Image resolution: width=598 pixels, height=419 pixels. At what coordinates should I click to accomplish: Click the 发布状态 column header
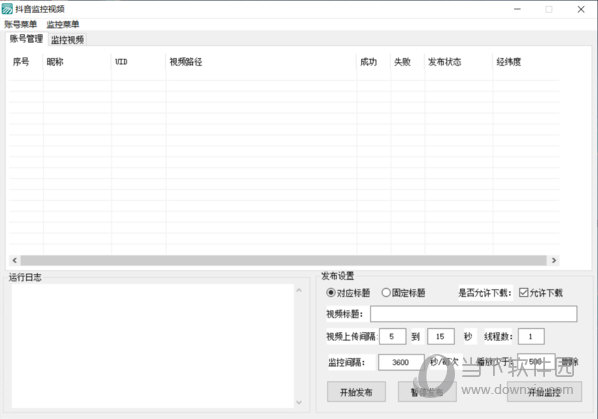[458, 62]
